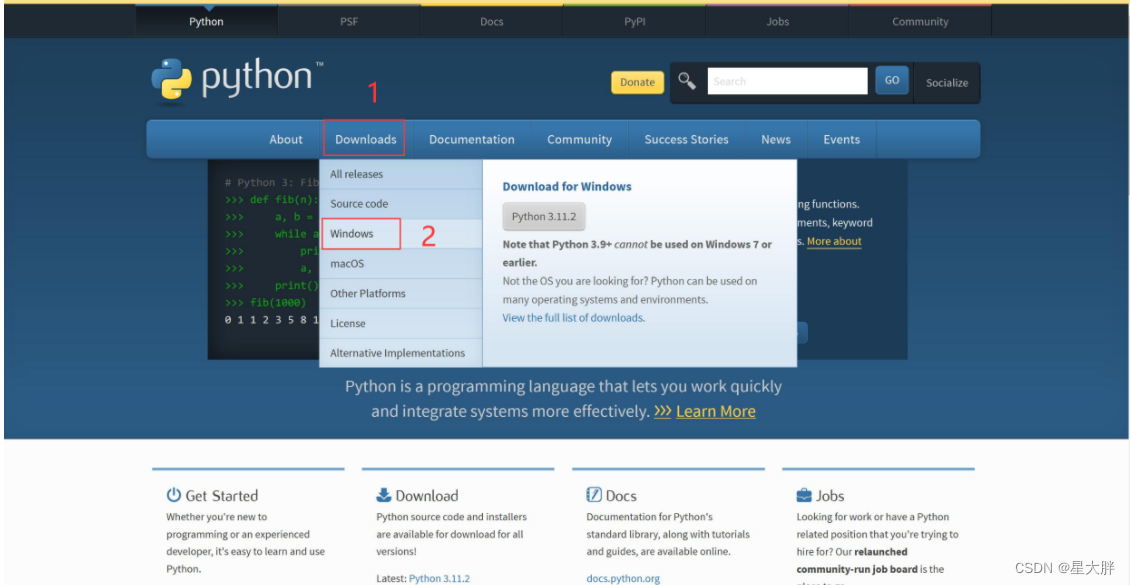Screen dimensions: 1130x585
Task: Open View the full list of downloads
Action: coord(573,318)
